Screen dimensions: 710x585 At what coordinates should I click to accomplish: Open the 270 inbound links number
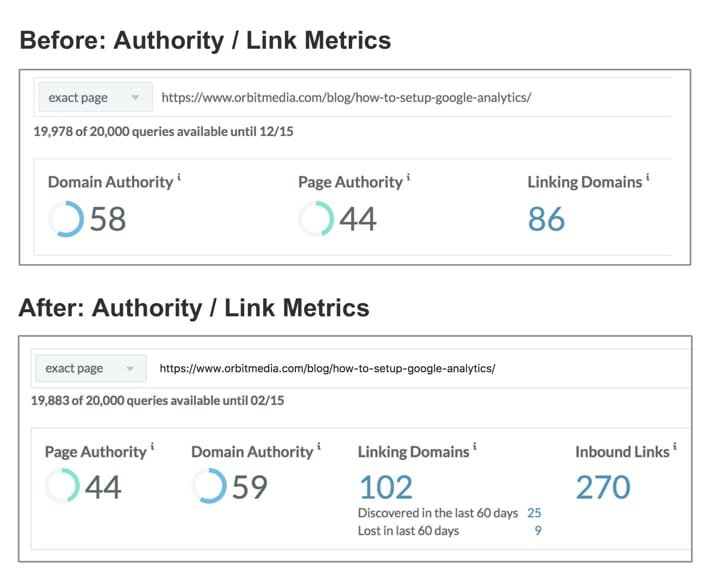pos(603,487)
